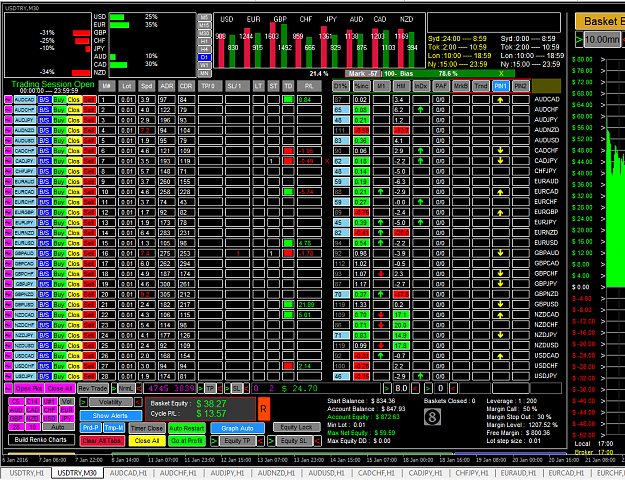This screenshot has width=625, height=480.
Task: Toggle the Equity Lock button
Action: 297,427
